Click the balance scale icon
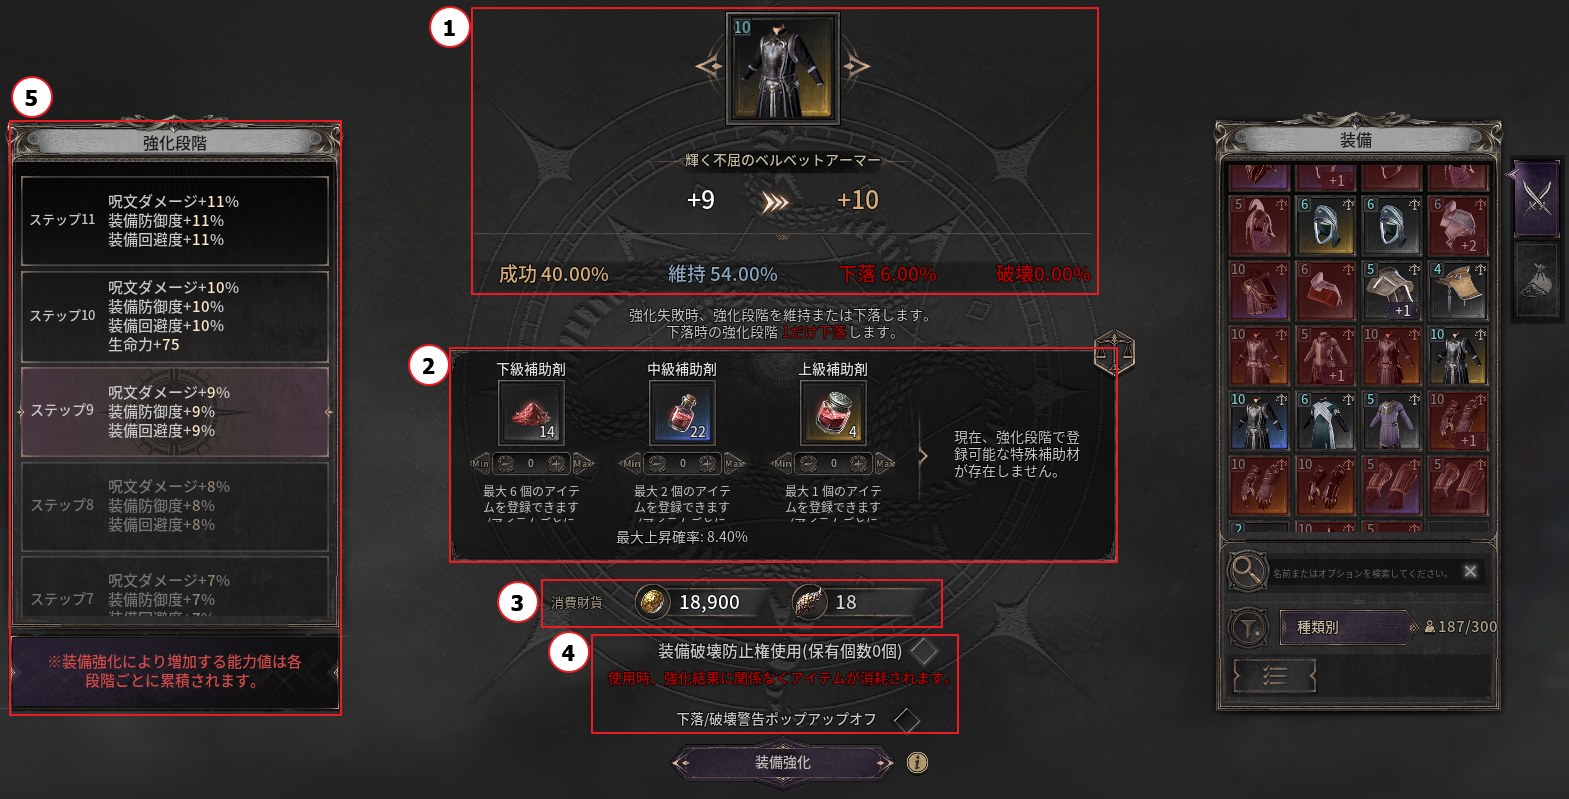Viewport: 1569px width, 799px height. point(1113,353)
